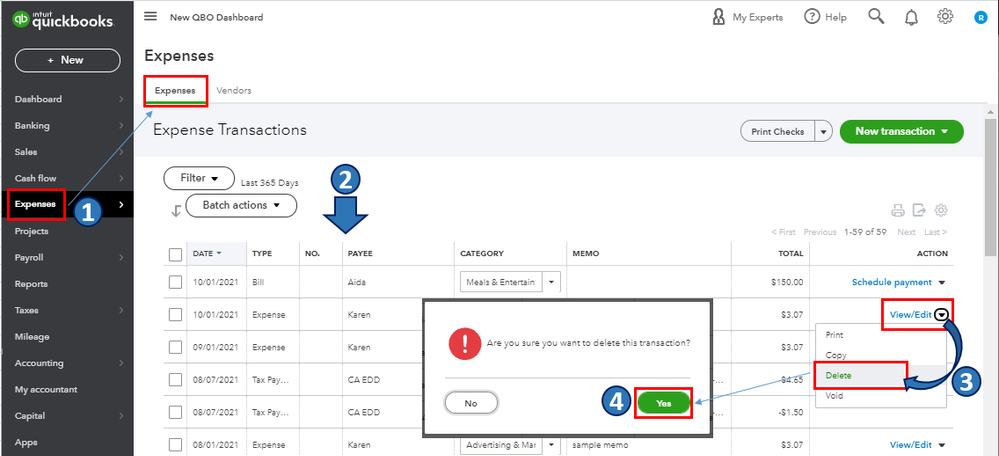Check the 09/01/2021 Karen expense row
Viewport: 999px width, 456px height.
[175, 347]
